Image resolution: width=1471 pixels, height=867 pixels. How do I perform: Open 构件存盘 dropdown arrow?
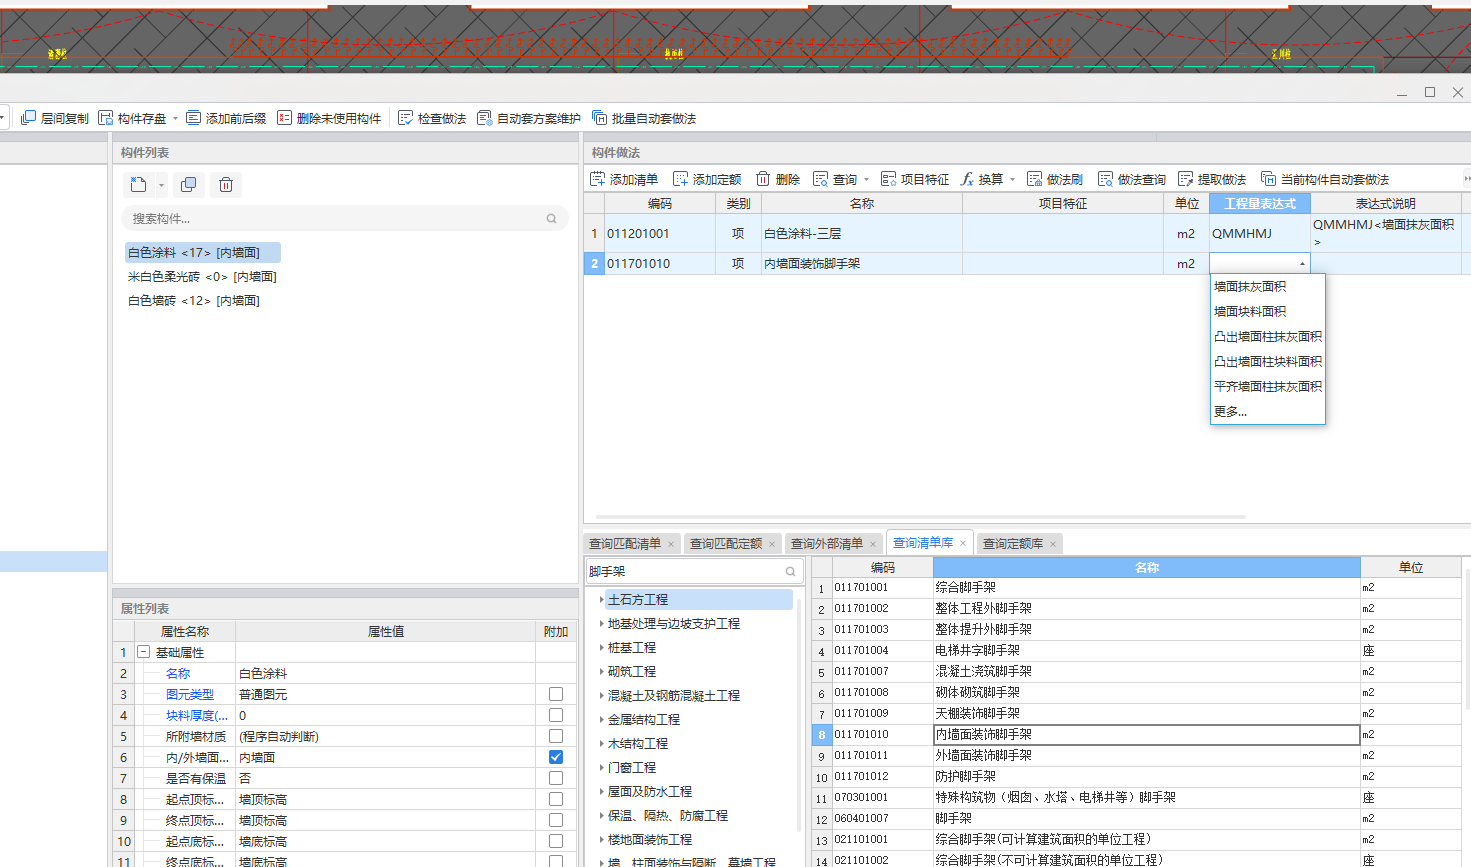pyautogui.click(x=175, y=118)
